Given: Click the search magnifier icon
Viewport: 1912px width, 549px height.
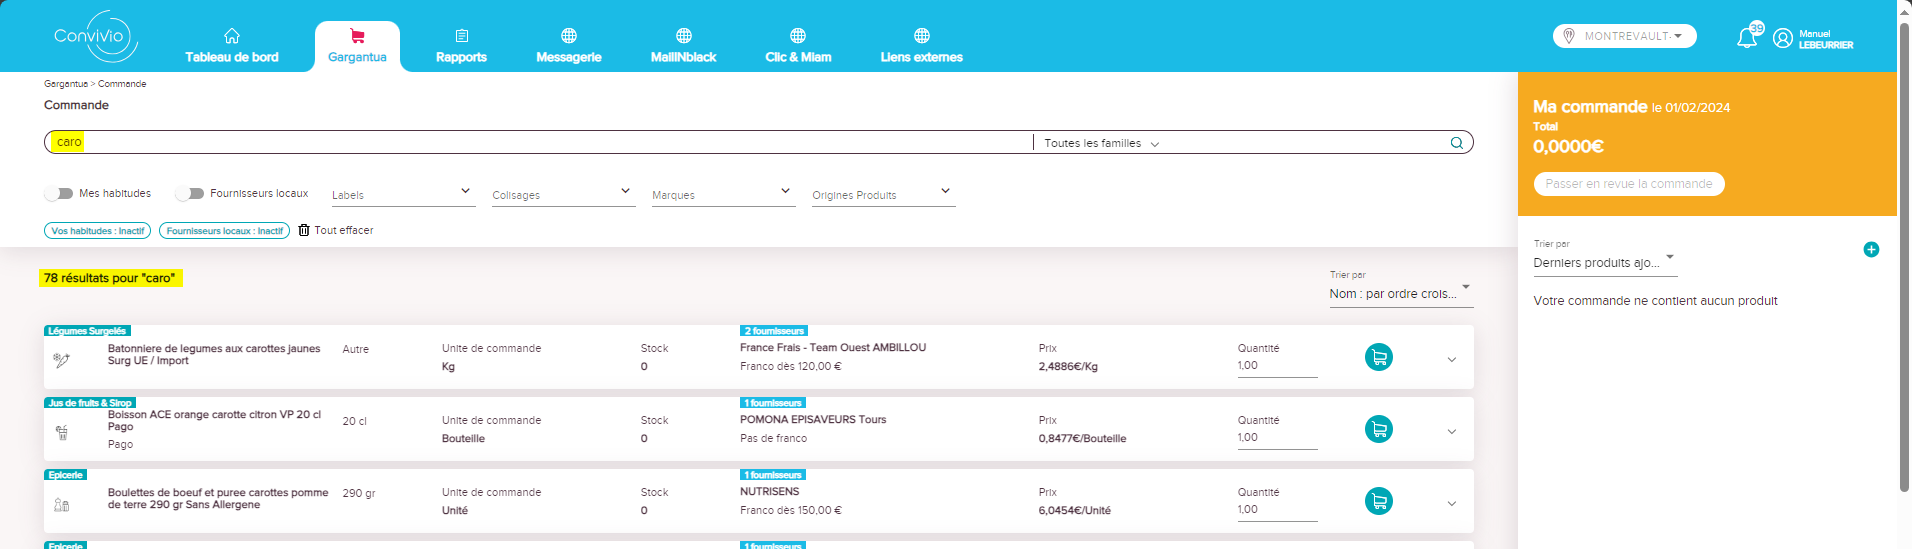Looking at the screenshot, I should pyautogui.click(x=1457, y=143).
